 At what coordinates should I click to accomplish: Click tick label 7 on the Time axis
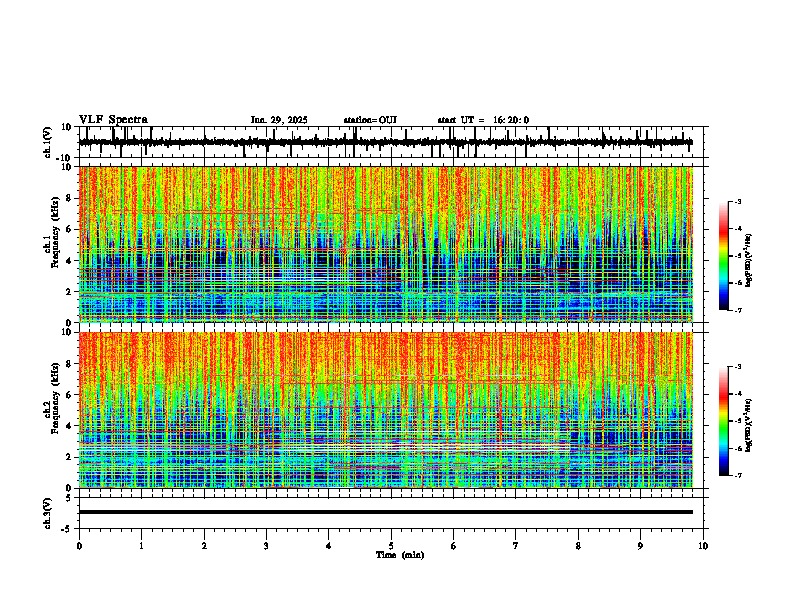(516, 546)
